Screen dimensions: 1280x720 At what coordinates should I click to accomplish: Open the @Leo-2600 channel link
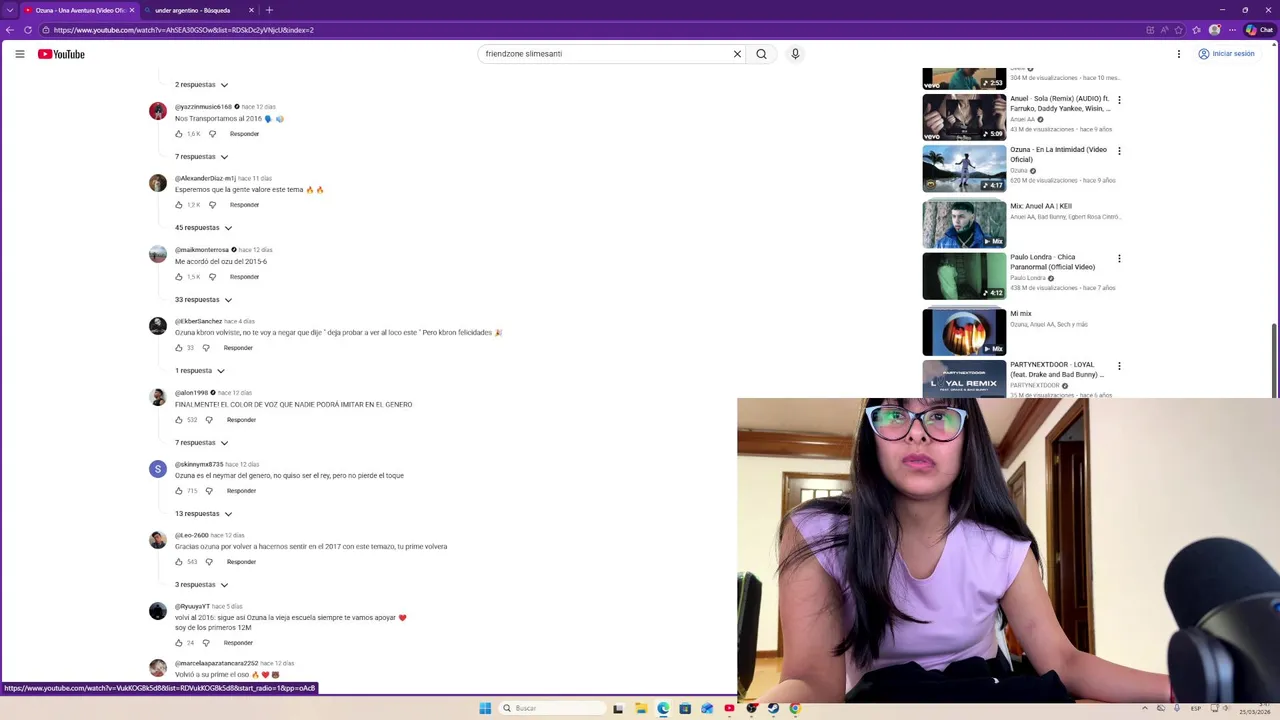pyautogui.click(x=192, y=535)
